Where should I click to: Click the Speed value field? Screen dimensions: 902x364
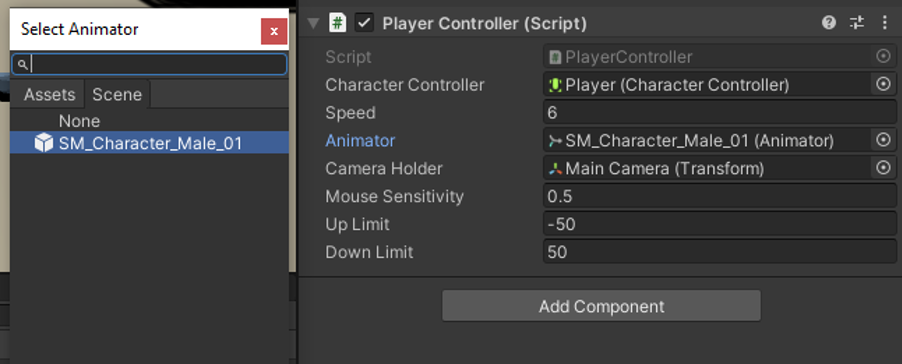[x=720, y=113]
